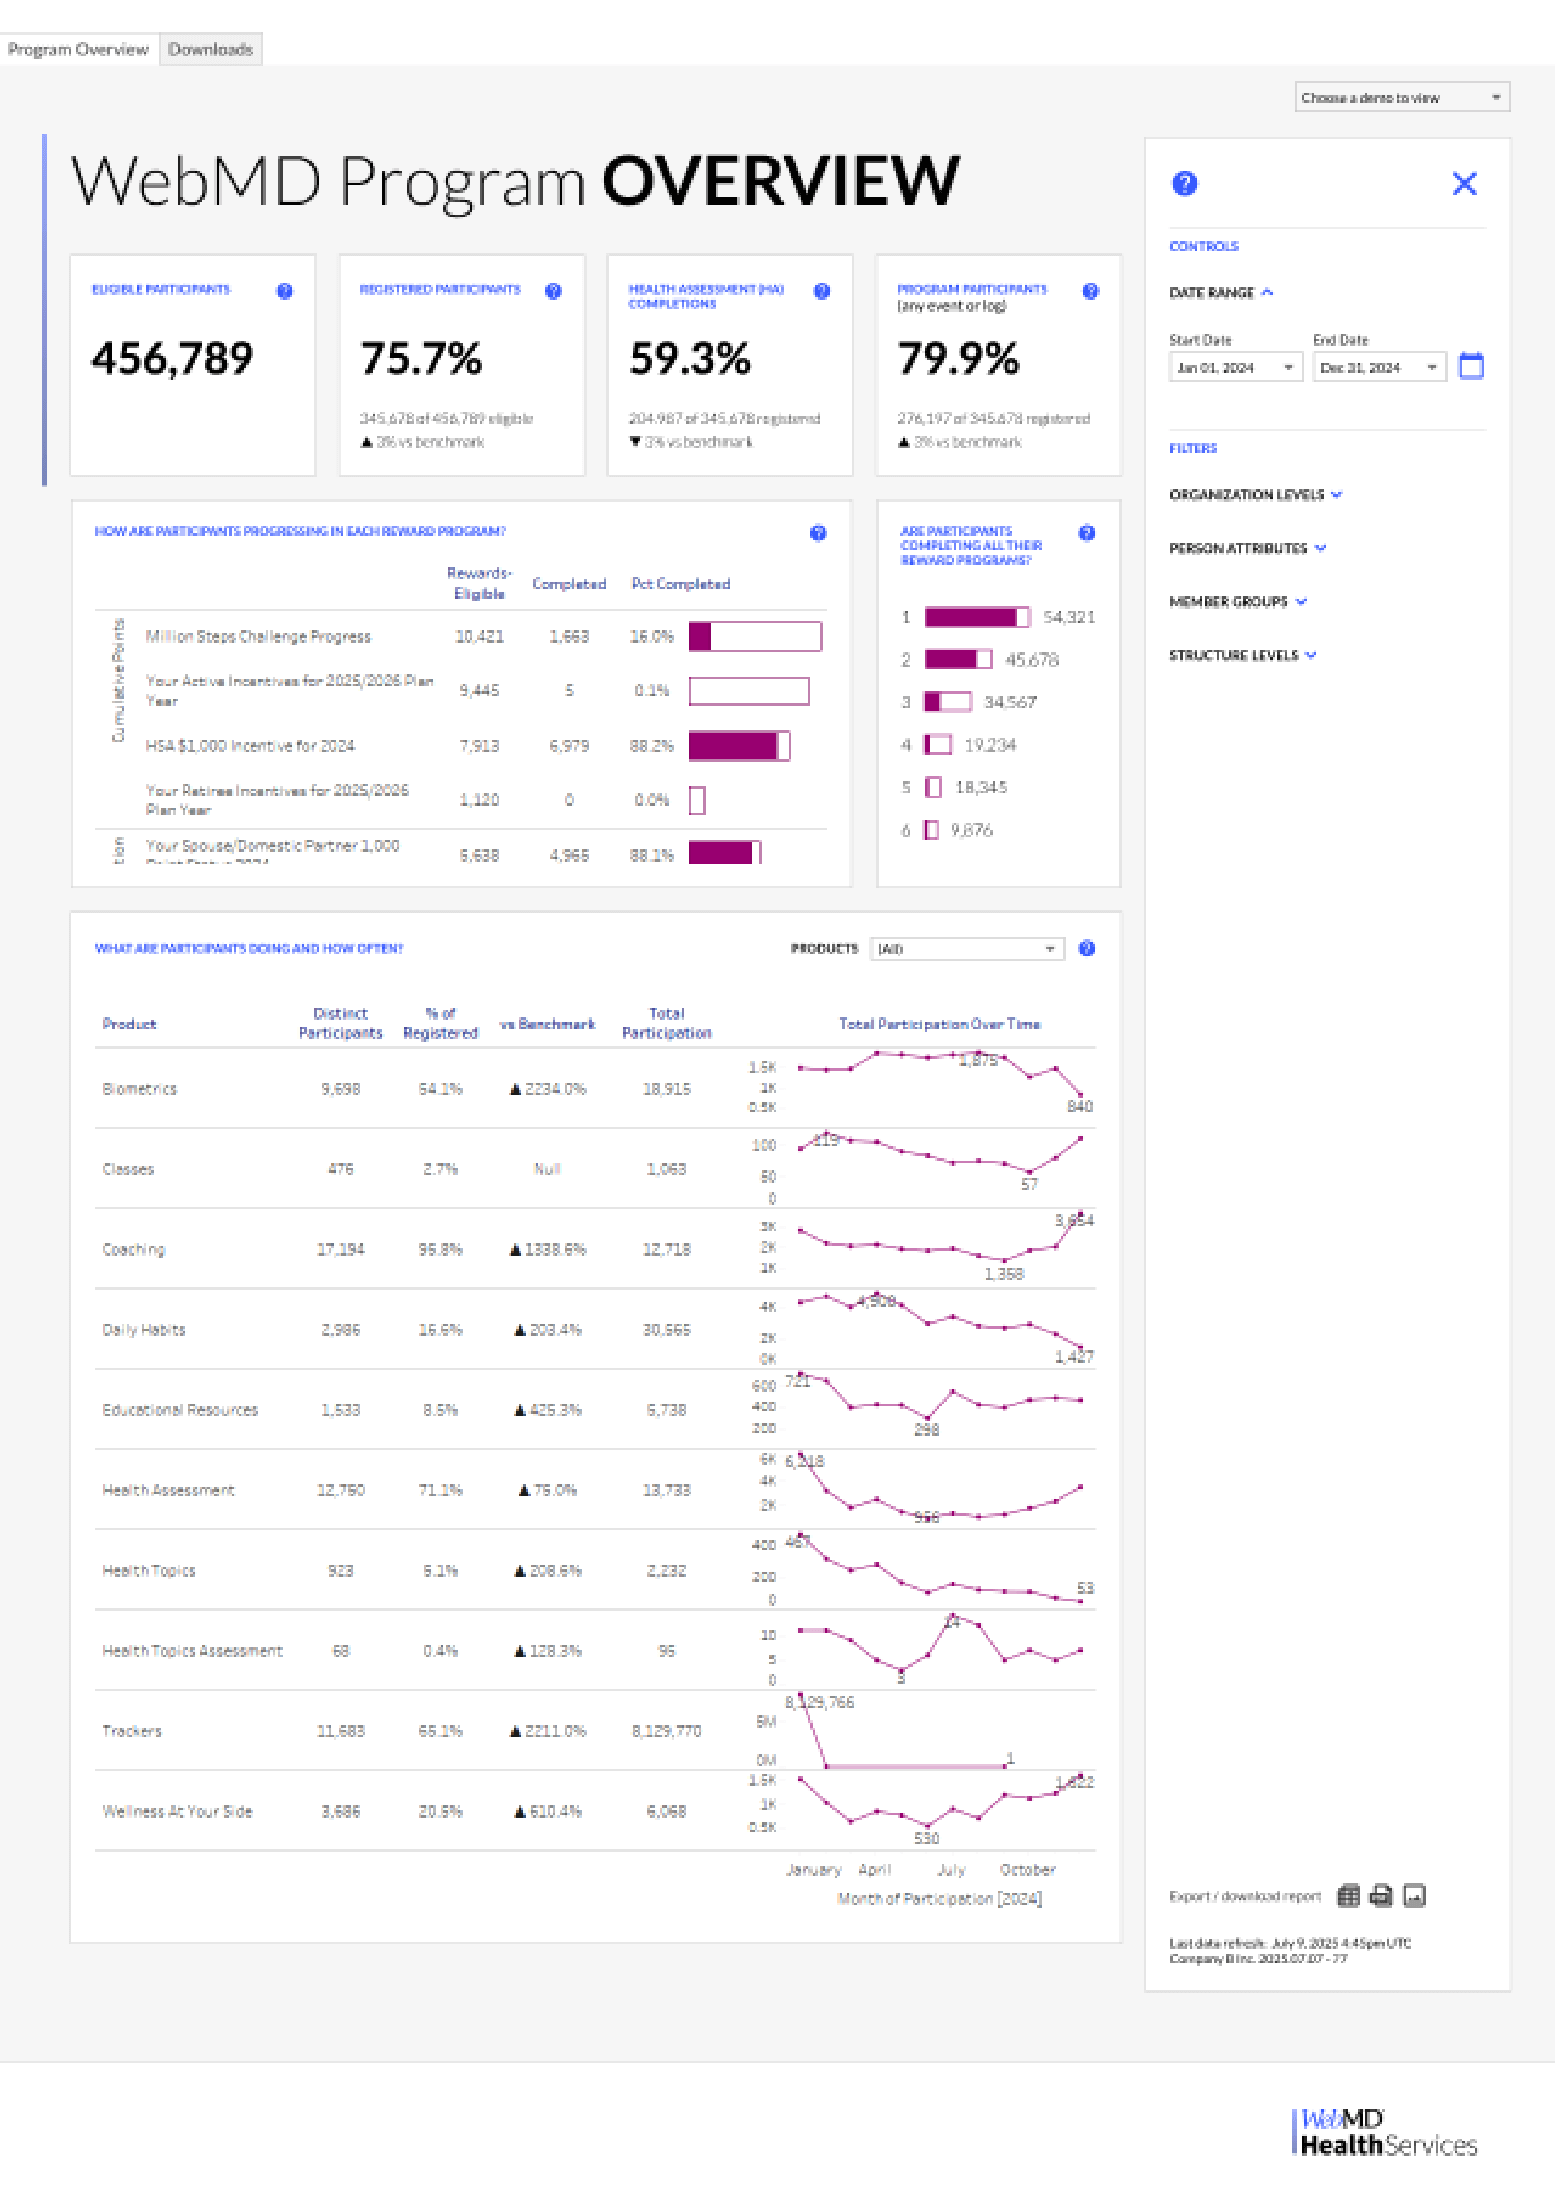This screenshot has width=1555, height=2204.
Task: Click help icon on Eligible Participants card
Action: tap(285, 291)
